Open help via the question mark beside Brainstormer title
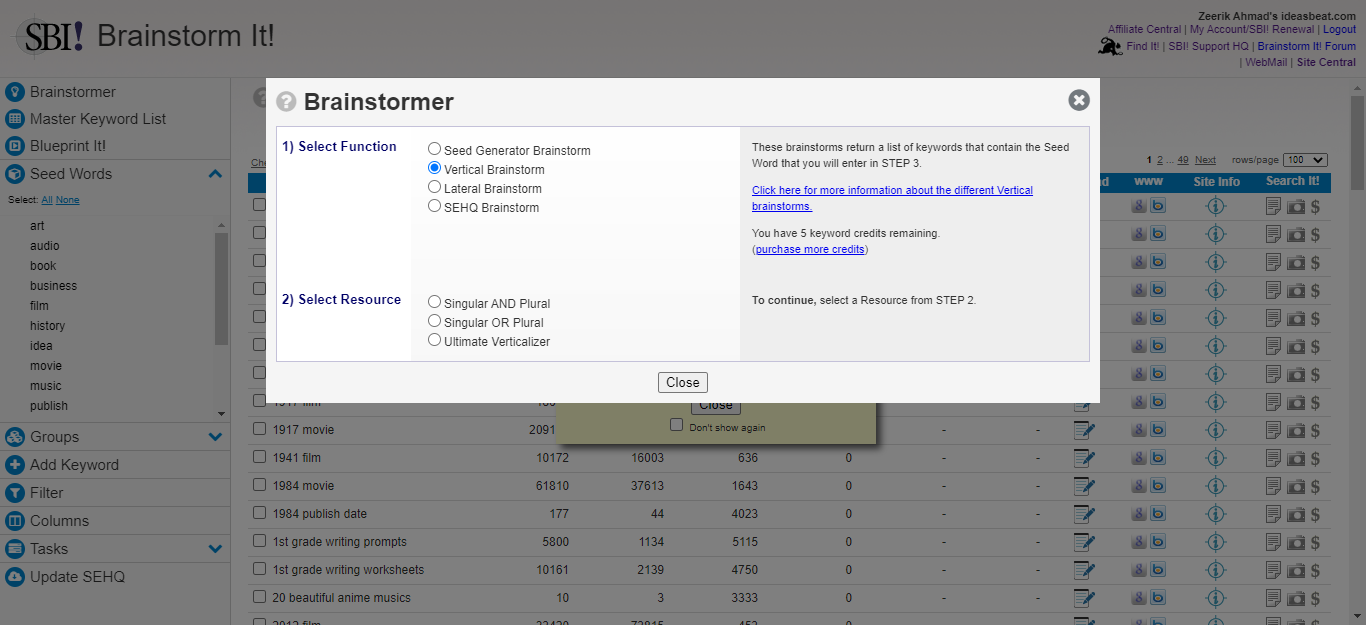This screenshot has height=625, width=1366. click(286, 101)
